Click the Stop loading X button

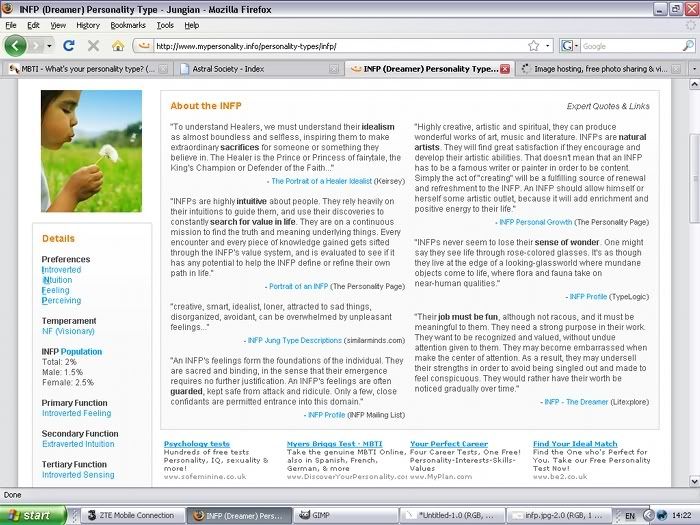click(93, 46)
